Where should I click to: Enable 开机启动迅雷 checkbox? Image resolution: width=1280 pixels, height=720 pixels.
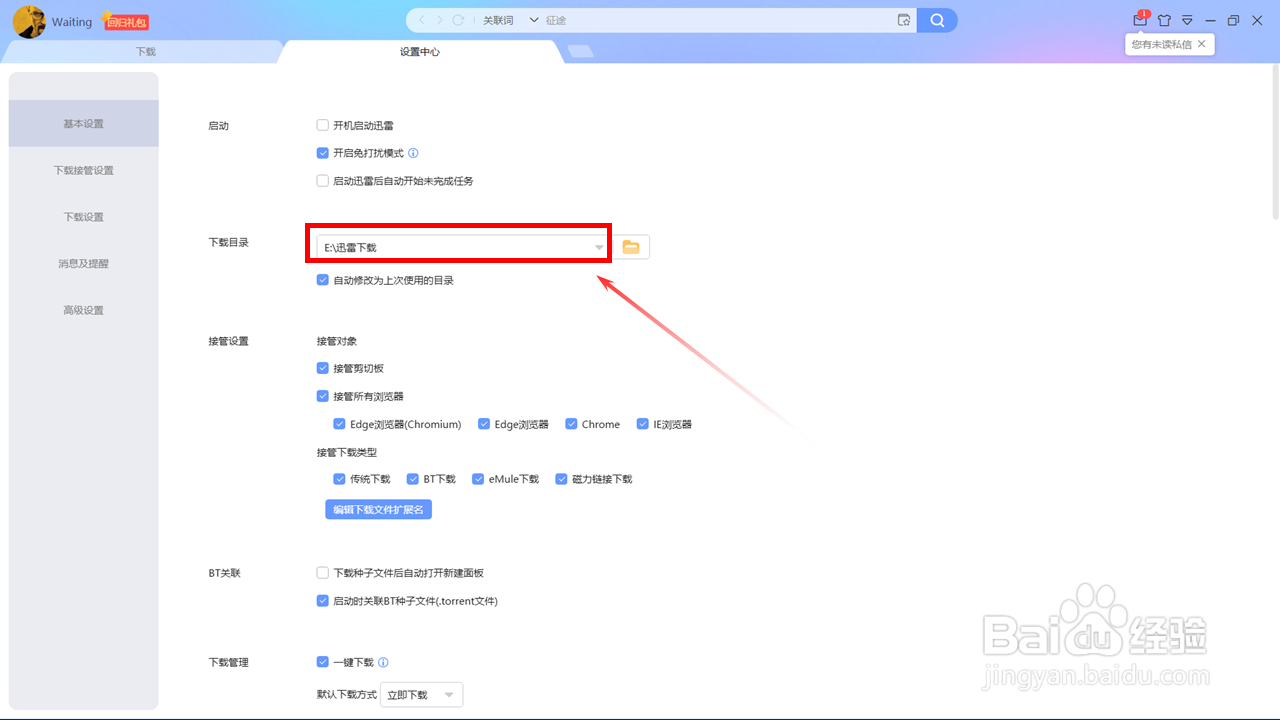(323, 125)
